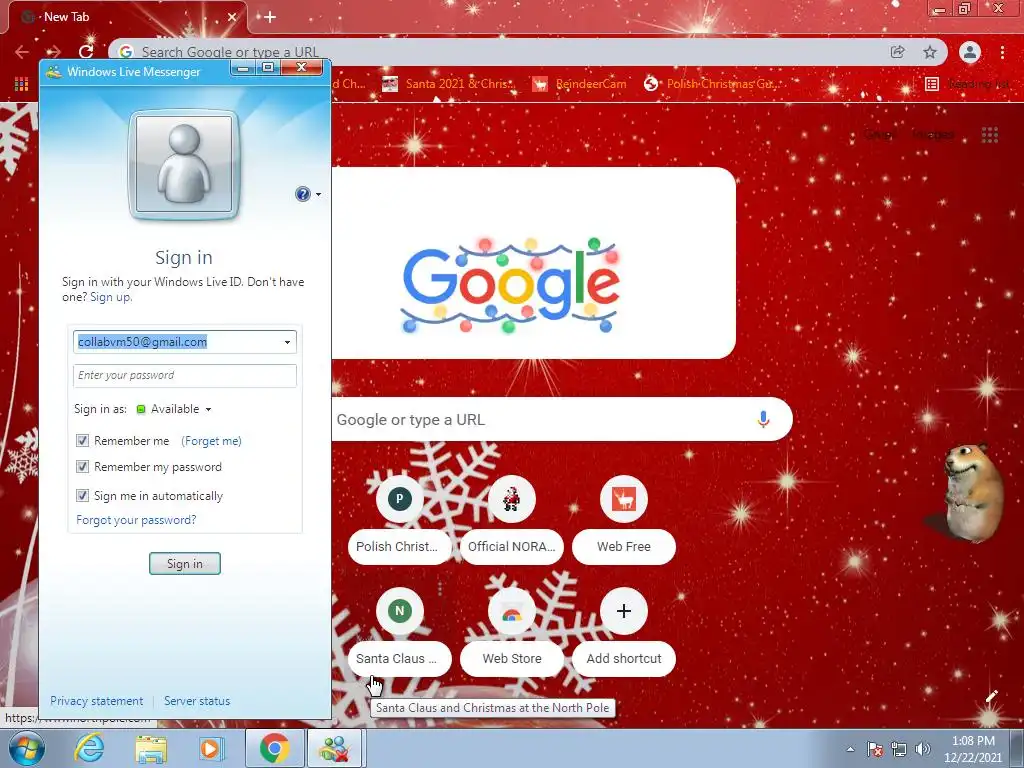Open Google apps grid on New Tab page
Screen dimensions: 1024x768
tap(990, 135)
